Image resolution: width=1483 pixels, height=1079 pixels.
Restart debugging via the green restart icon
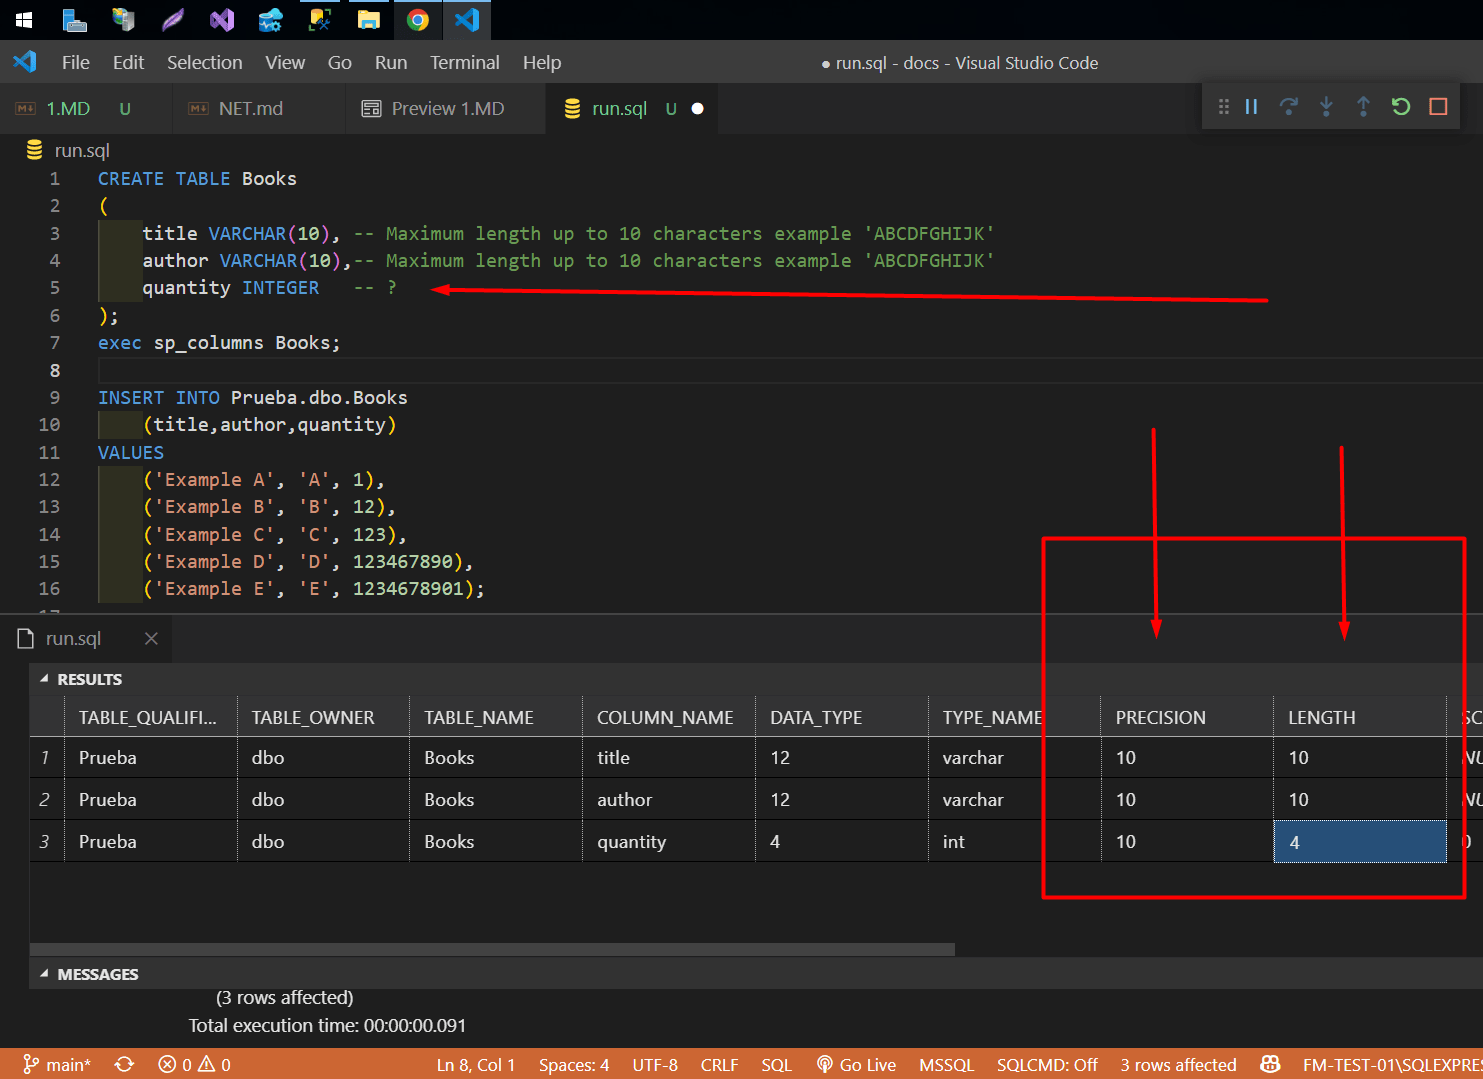click(1400, 106)
